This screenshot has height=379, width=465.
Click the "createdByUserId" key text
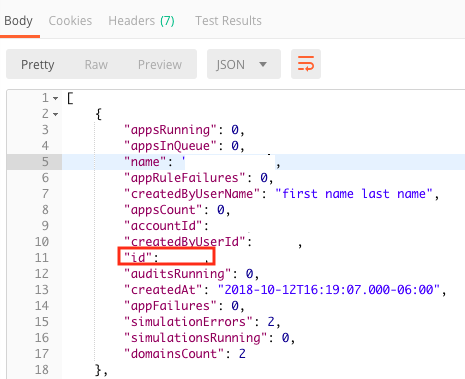(x=185, y=242)
